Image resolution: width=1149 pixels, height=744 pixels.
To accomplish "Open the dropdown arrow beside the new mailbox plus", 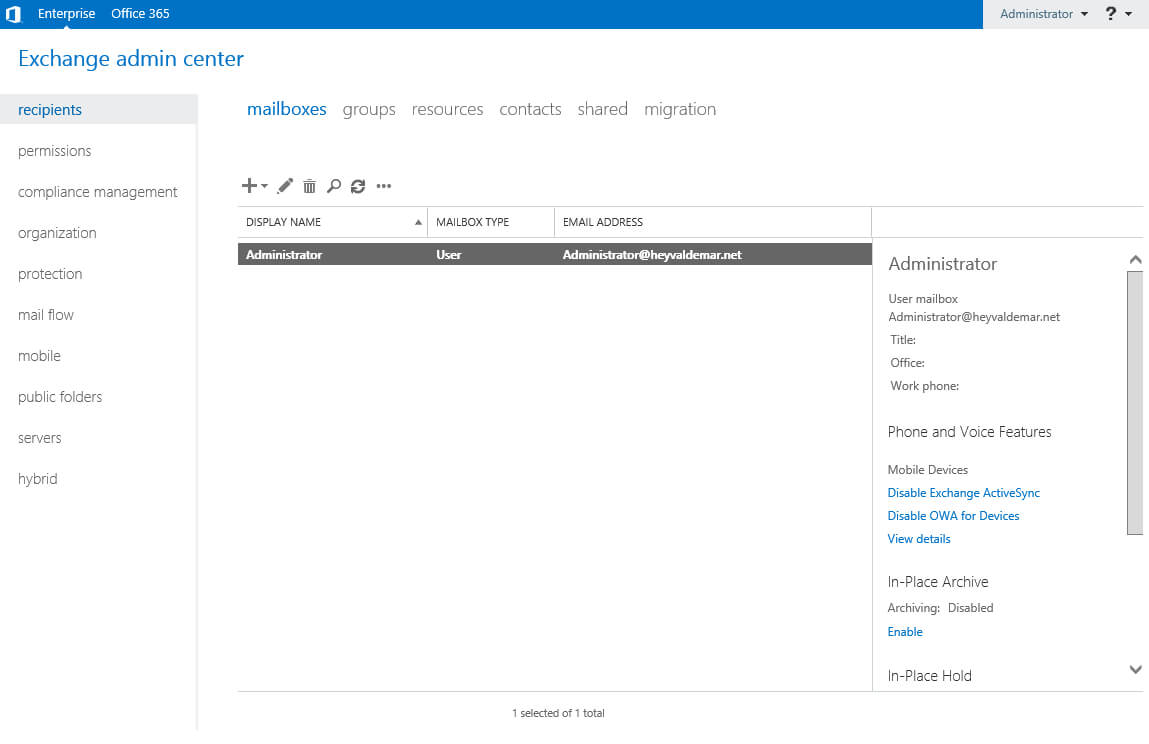I will point(265,186).
